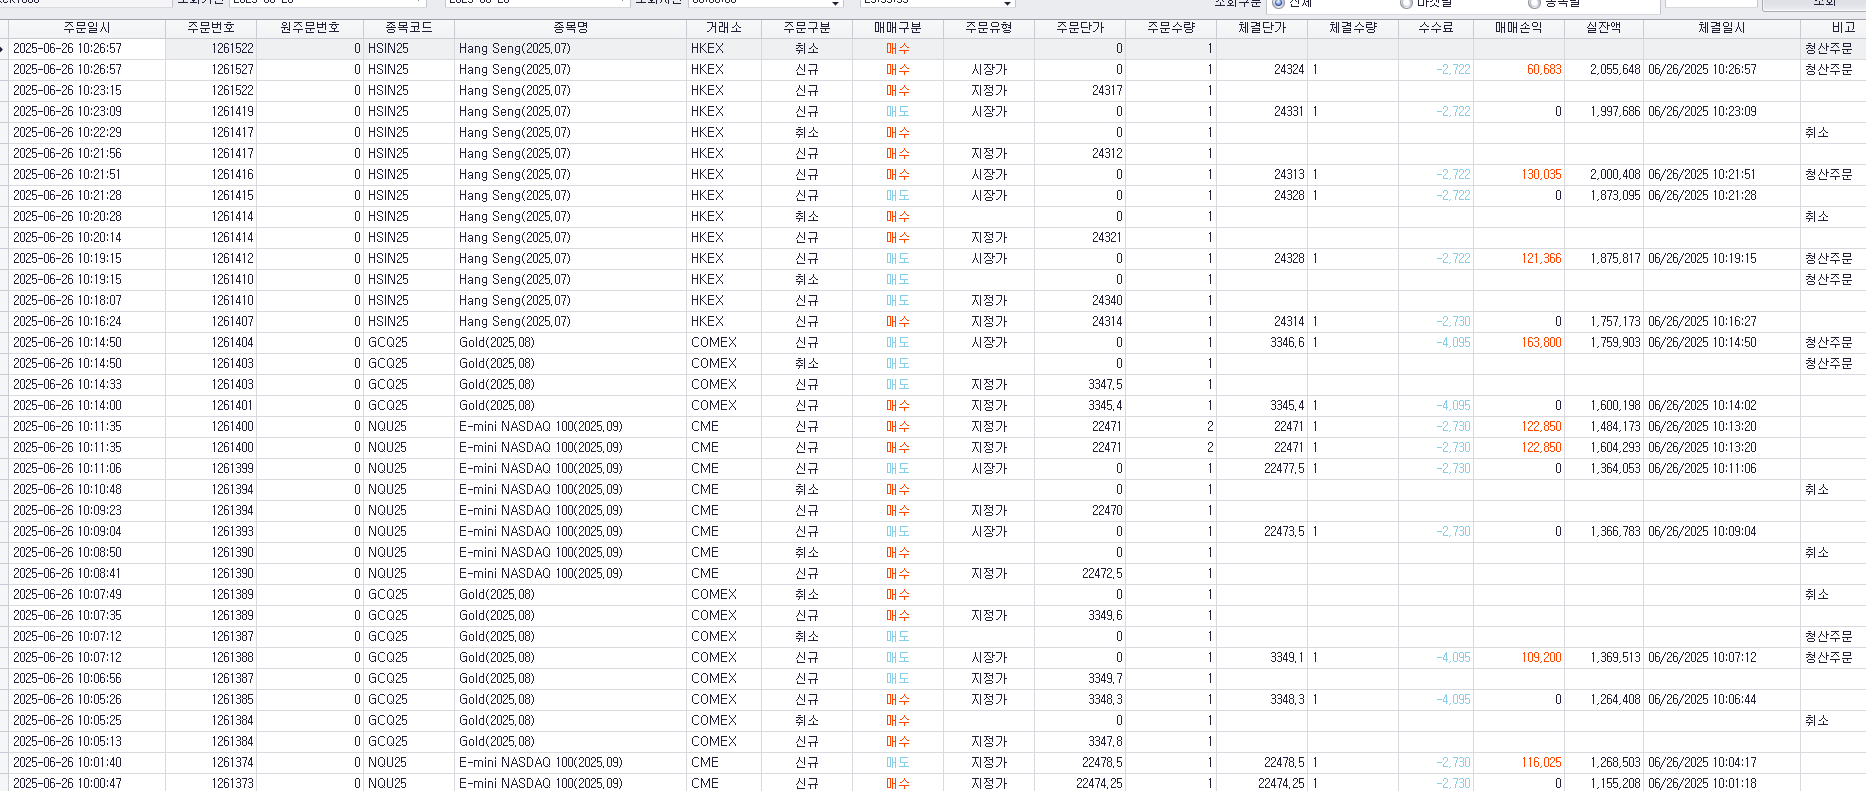Select the order time cell 2025-06-26 10:23:09

(x=68, y=112)
